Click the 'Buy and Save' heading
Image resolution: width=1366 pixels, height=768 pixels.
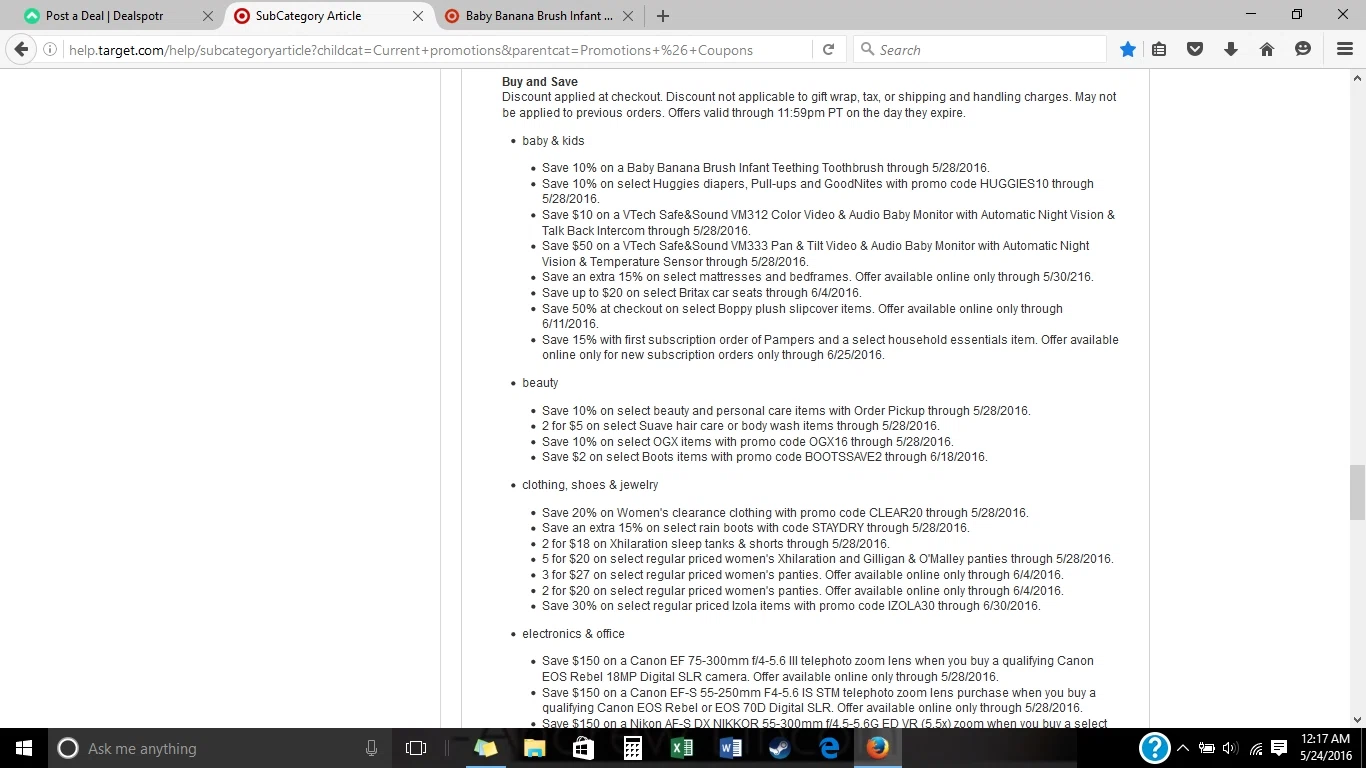tap(540, 82)
